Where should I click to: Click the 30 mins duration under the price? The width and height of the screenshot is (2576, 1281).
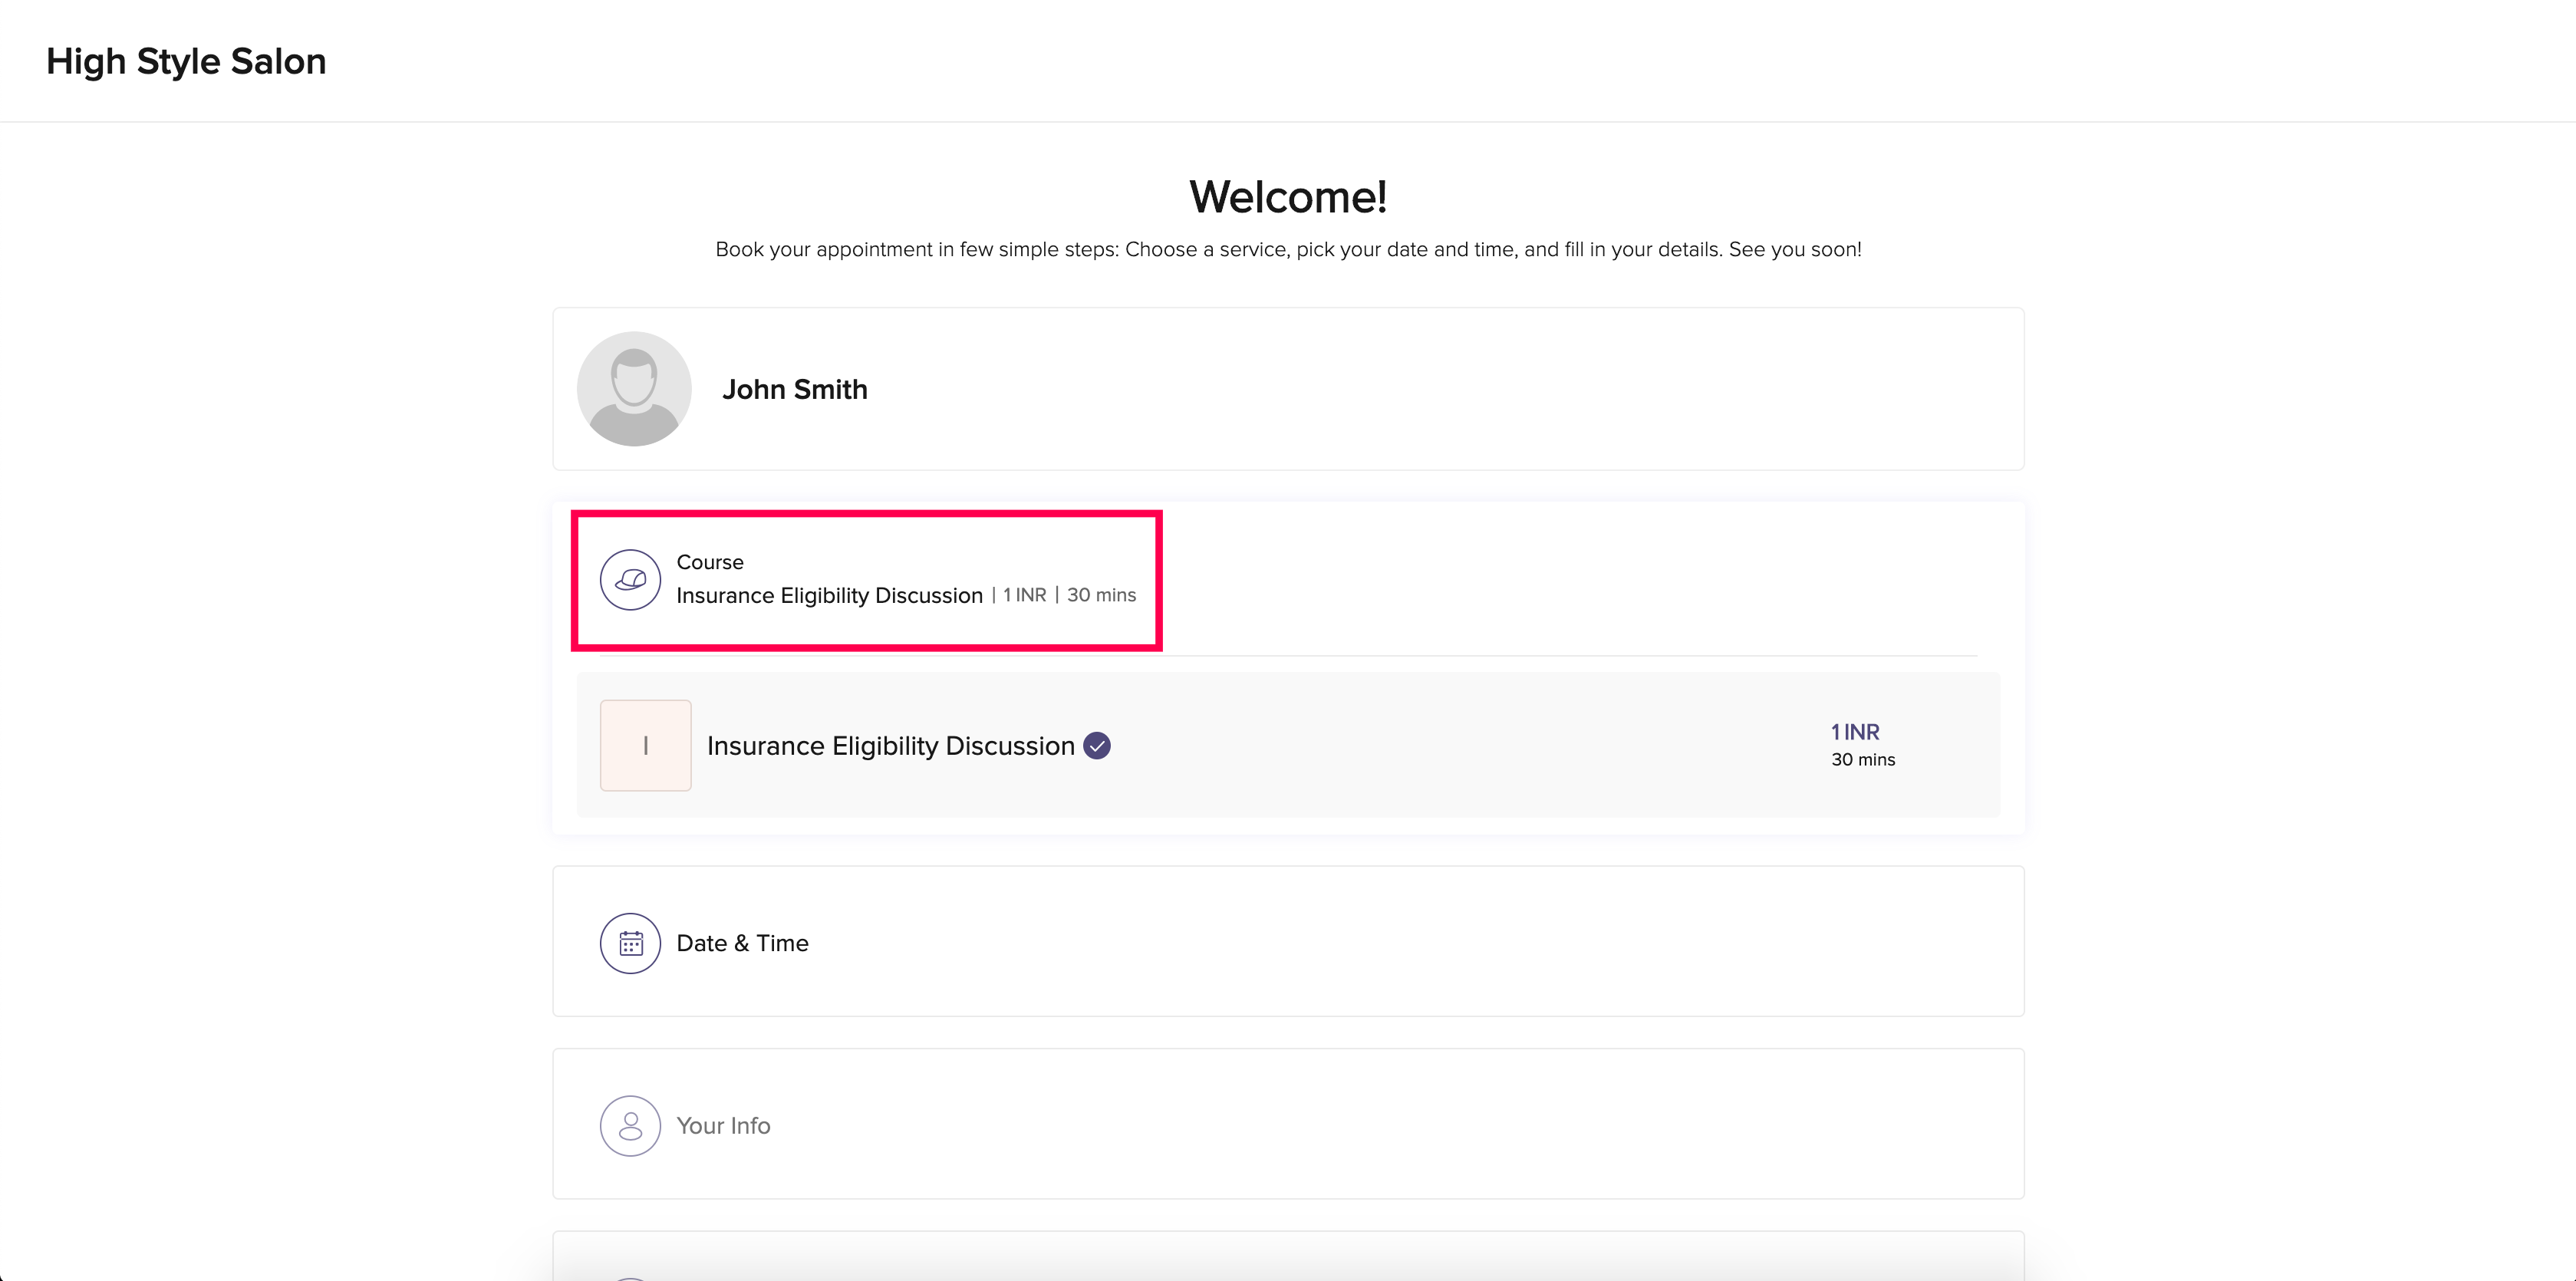[x=1863, y=760]
